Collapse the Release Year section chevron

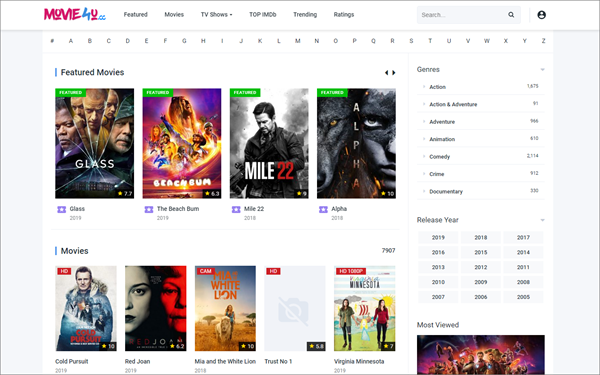542,220
